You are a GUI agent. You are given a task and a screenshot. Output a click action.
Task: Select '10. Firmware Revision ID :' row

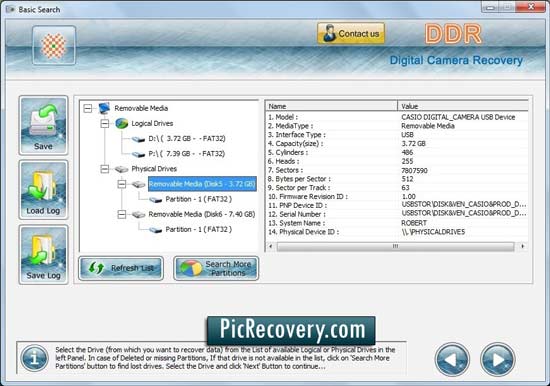click(x=397, y=197)
